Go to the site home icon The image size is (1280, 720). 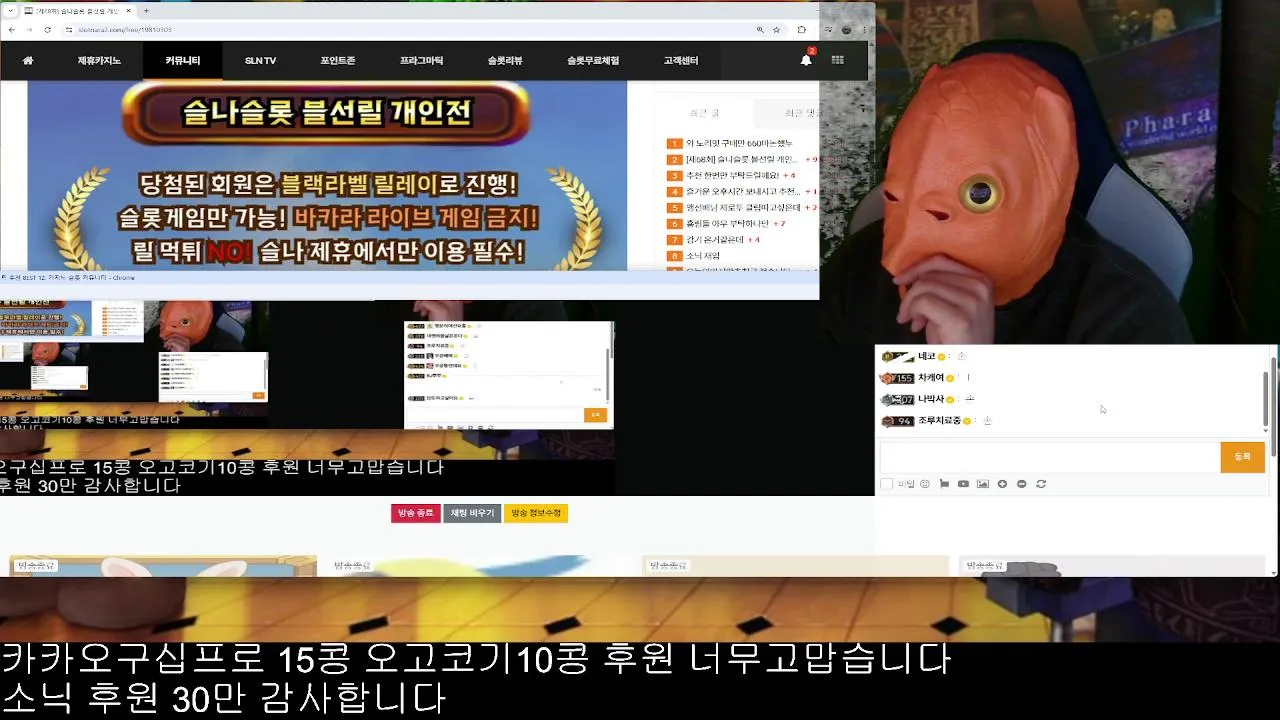[x=28, y=61]
